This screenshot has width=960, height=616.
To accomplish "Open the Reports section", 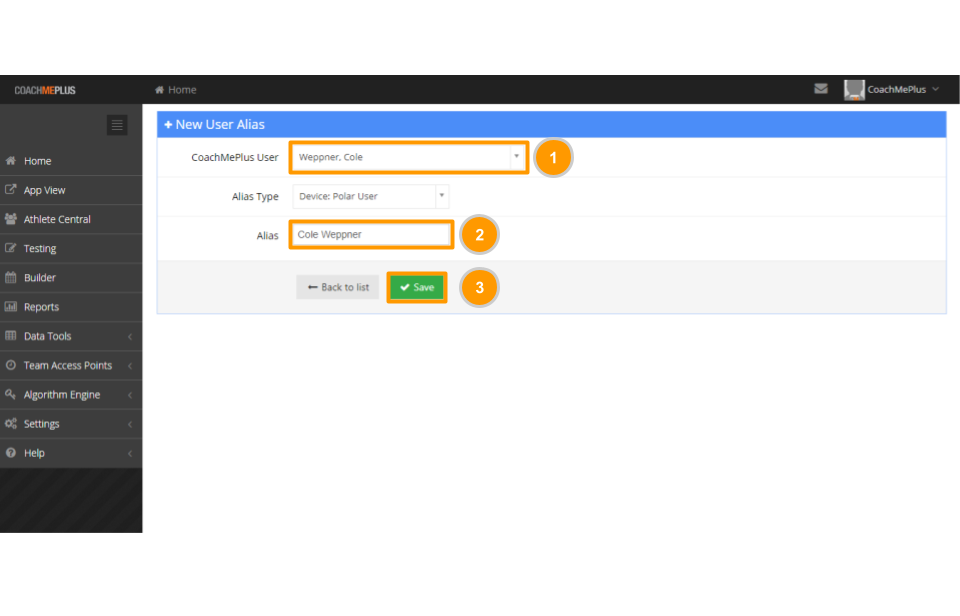I will (71, 307).
